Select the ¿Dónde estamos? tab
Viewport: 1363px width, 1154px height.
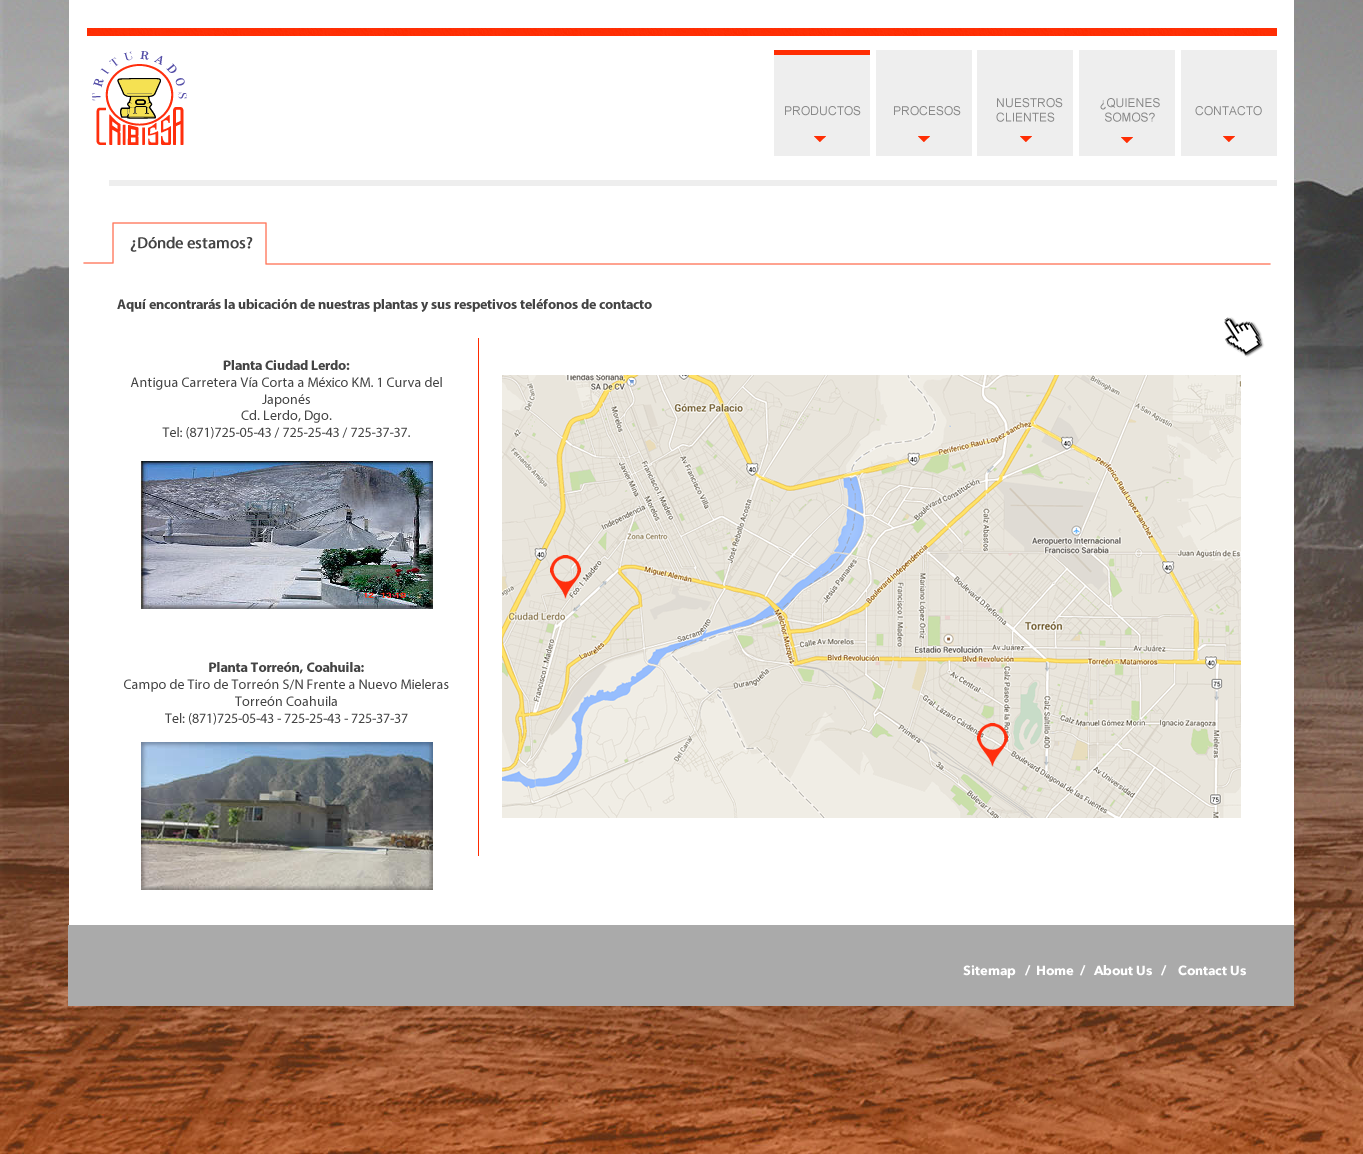pyautogui.click(x=190, y=243)
